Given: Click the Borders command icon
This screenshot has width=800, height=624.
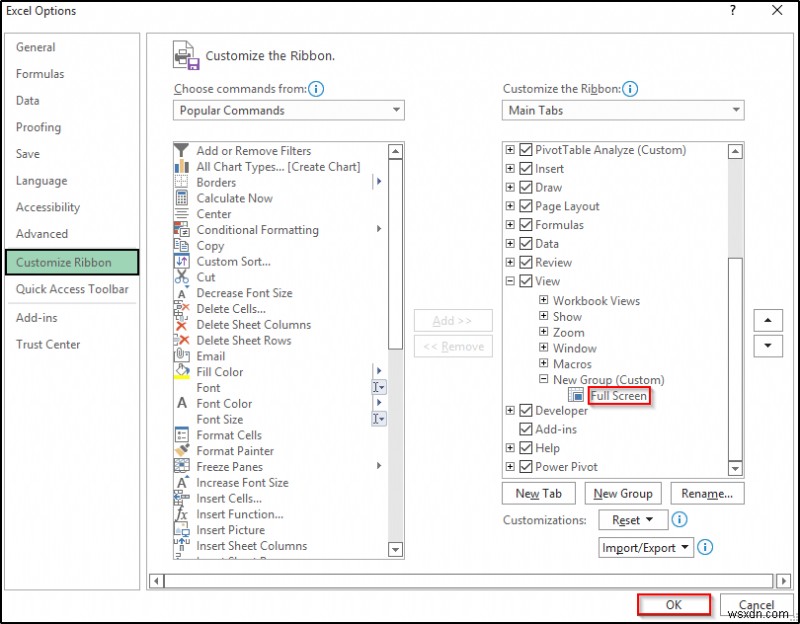Looking at the screenshot, I should coord(182,182).
